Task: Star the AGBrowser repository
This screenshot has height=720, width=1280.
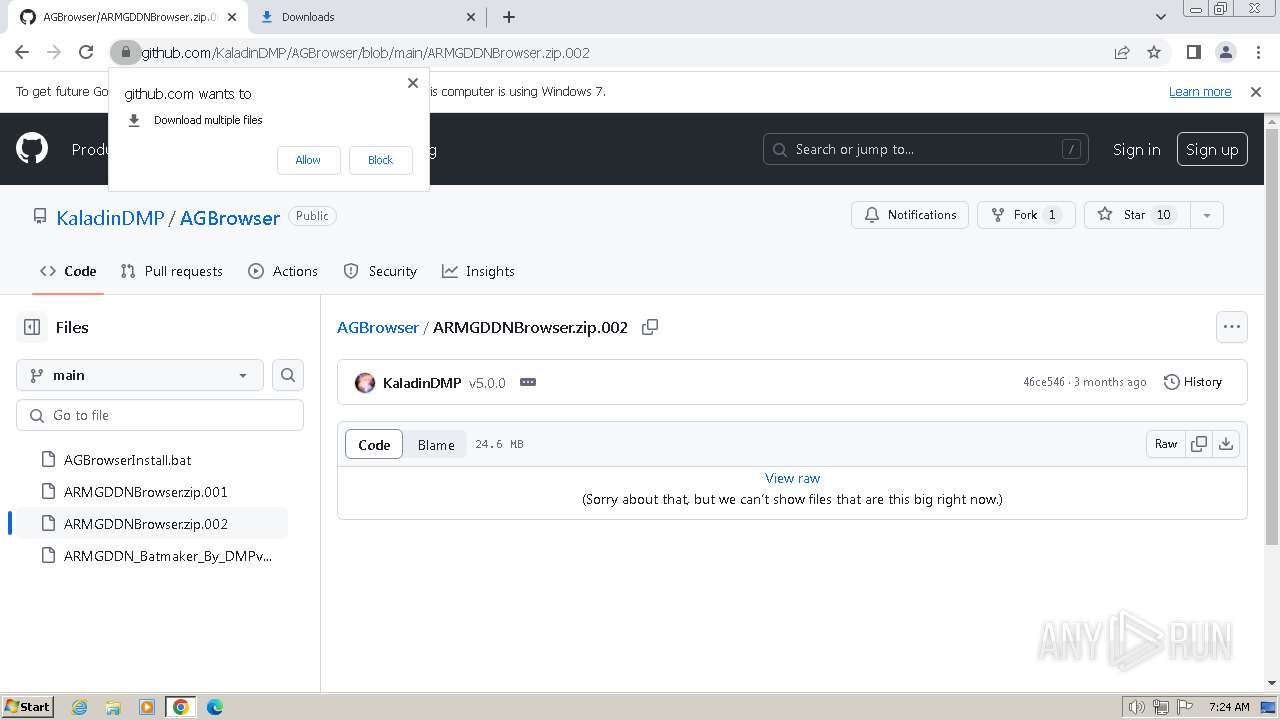Action: pyautogui.click(x=1137, y=215)
